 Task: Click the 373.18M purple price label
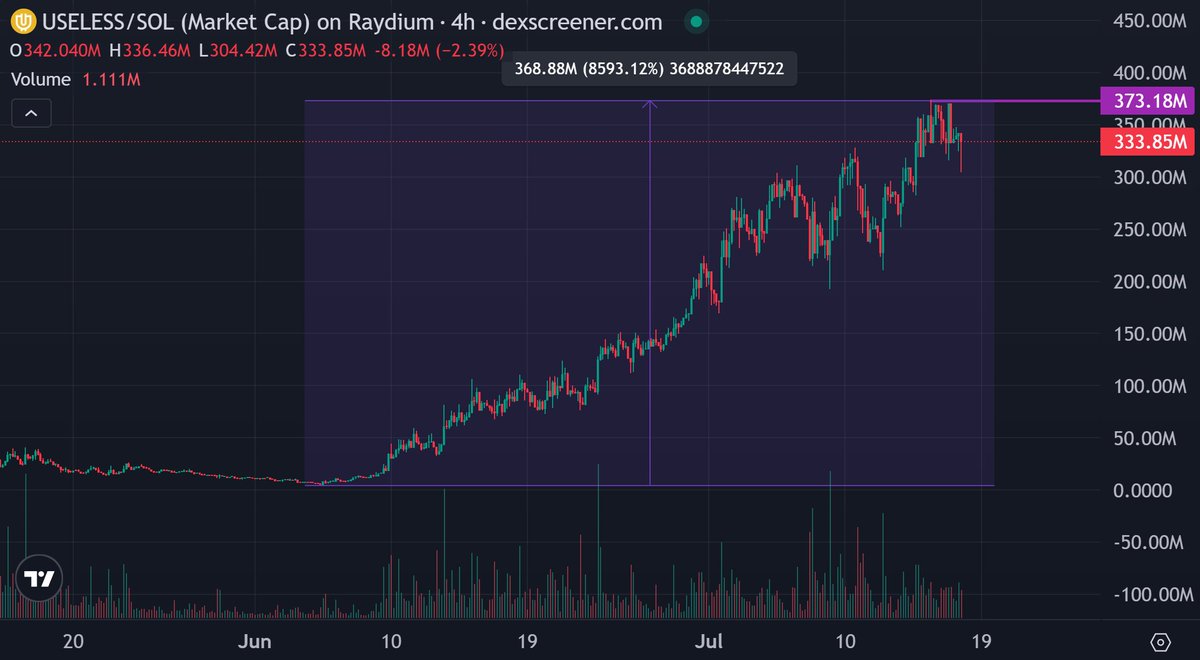1147,100
